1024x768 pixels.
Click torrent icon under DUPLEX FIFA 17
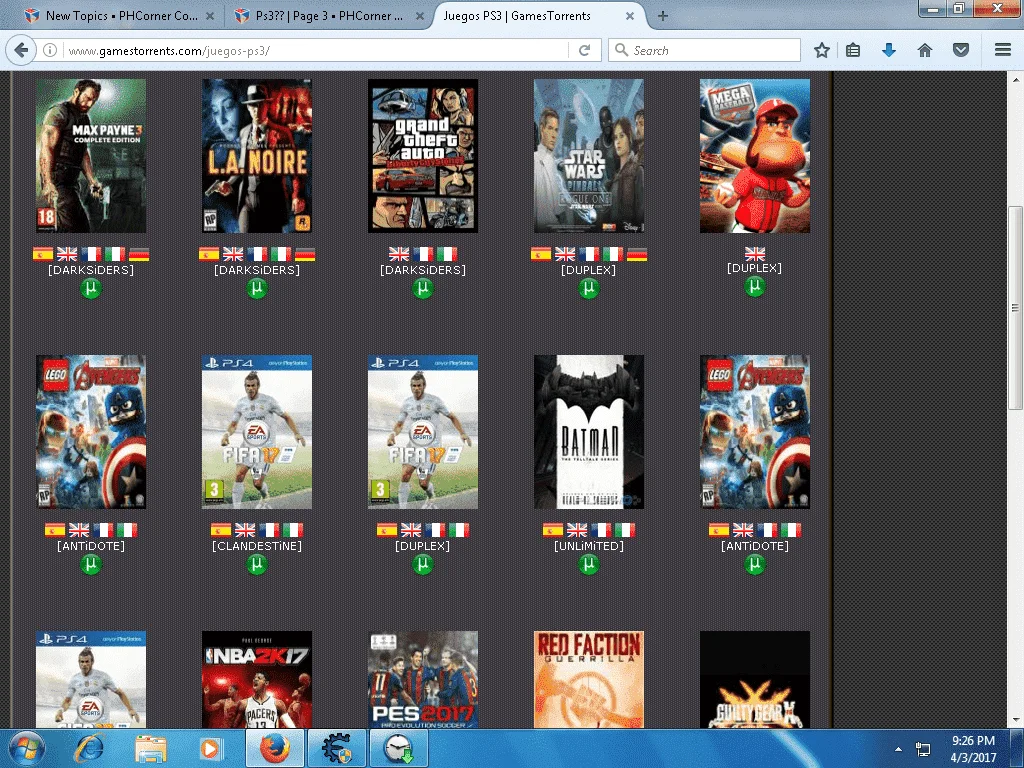[x=423, y=564]
